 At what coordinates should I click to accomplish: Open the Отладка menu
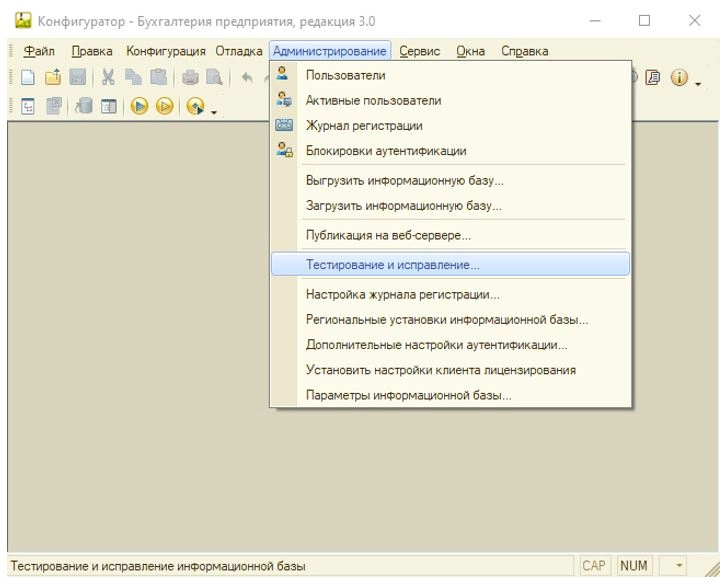239,51
